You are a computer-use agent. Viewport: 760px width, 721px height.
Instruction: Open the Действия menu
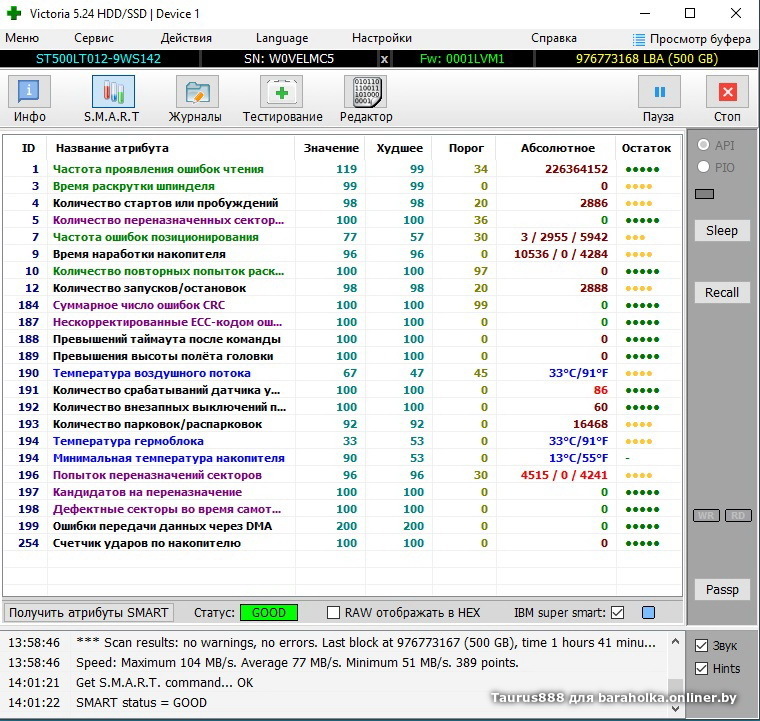click(x=186, y=38)
